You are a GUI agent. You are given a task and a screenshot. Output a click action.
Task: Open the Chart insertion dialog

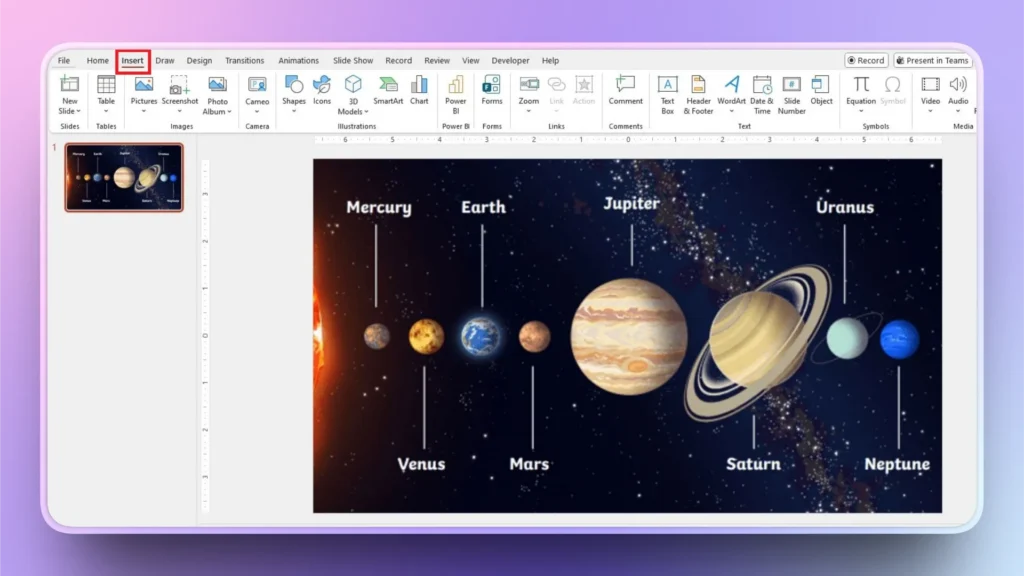tap(419, 95)
